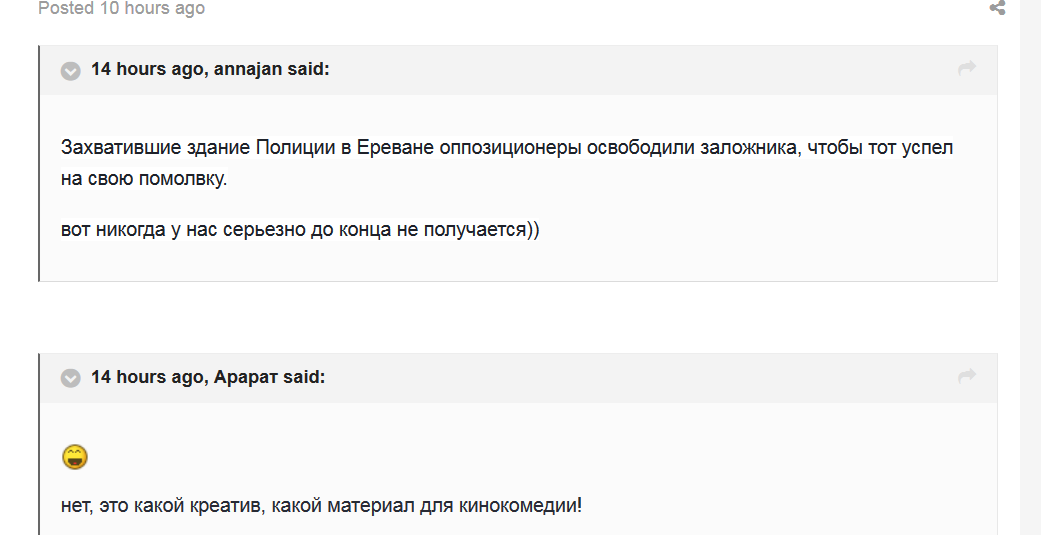Click 'annajan' username in quote header

point(248,69)
